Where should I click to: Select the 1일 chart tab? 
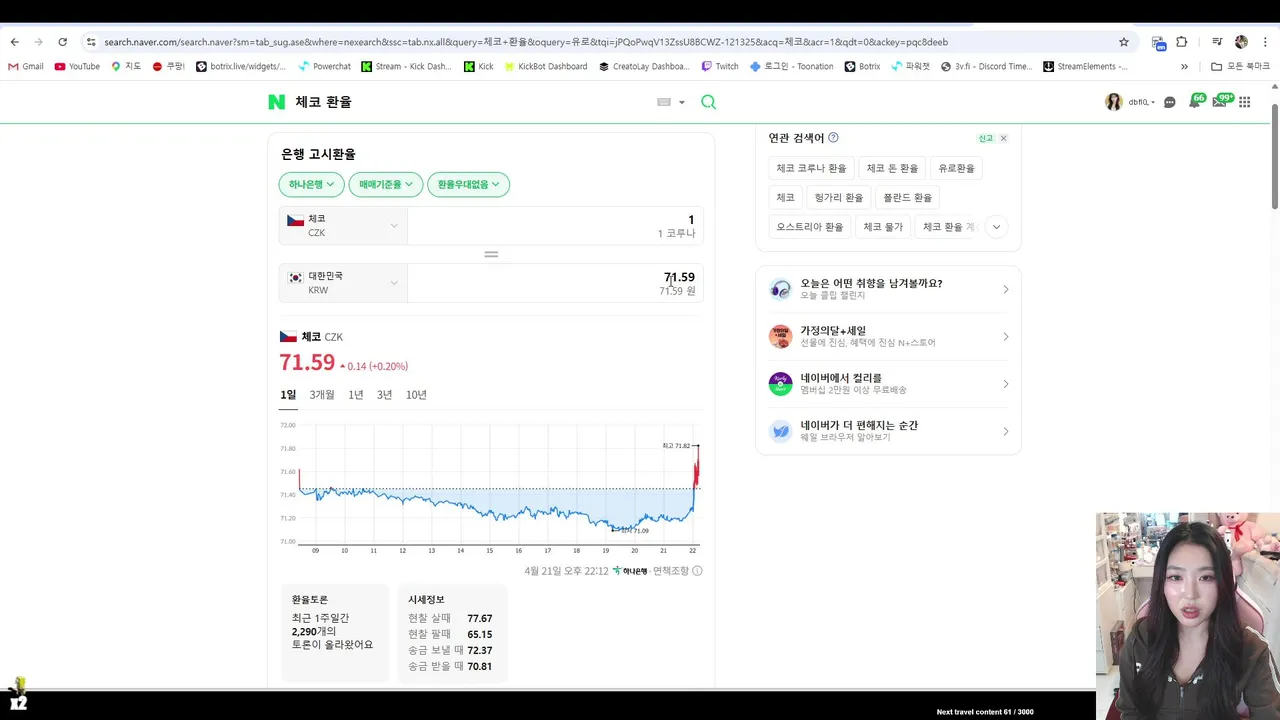pos(288,395)
